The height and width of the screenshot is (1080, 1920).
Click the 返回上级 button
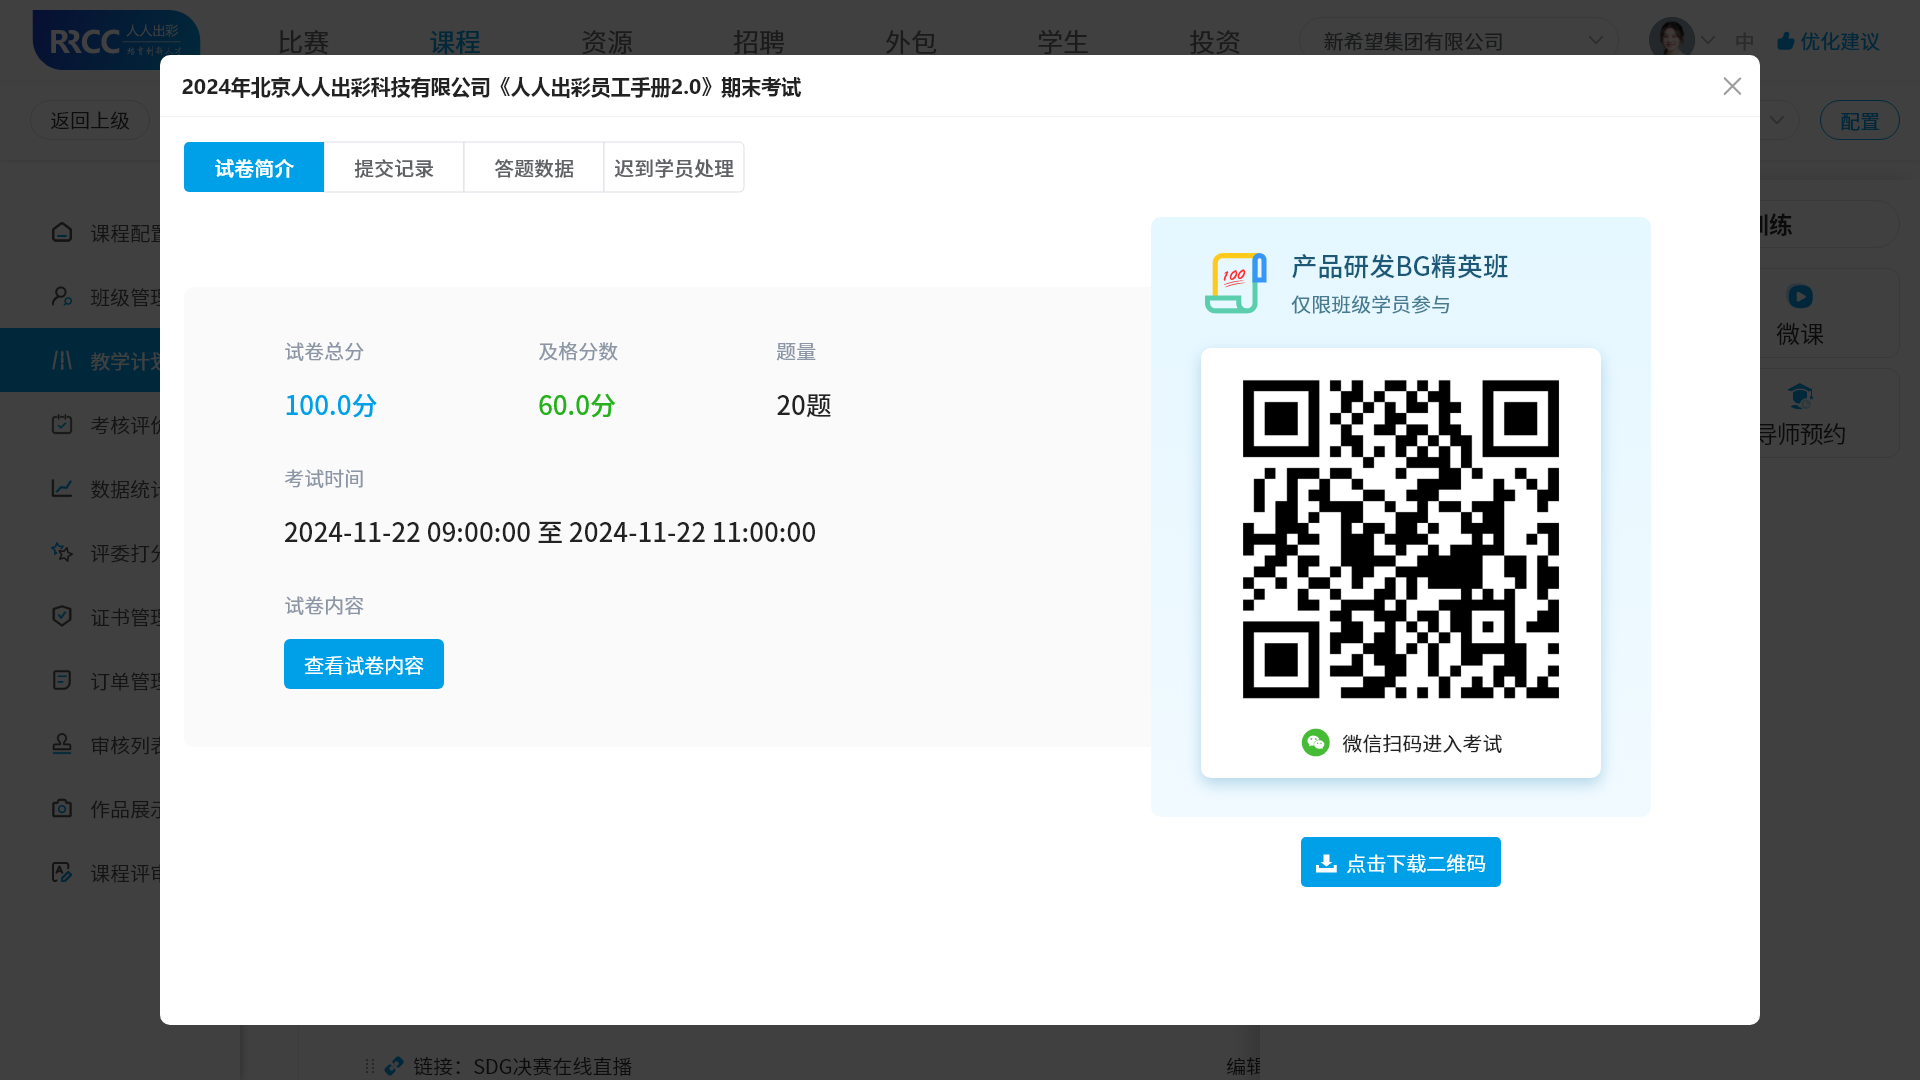click(x=90, y=120)
